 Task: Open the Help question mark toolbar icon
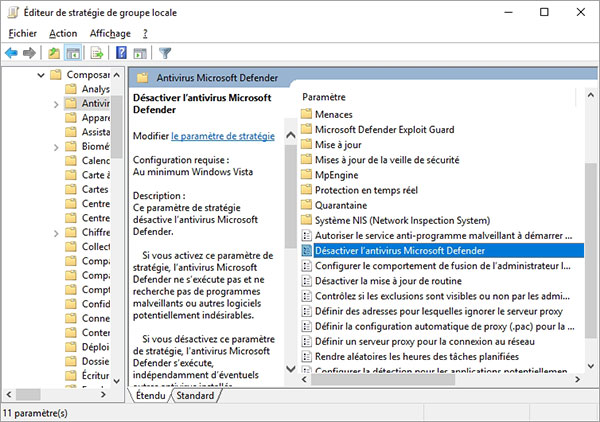point(121,52)
